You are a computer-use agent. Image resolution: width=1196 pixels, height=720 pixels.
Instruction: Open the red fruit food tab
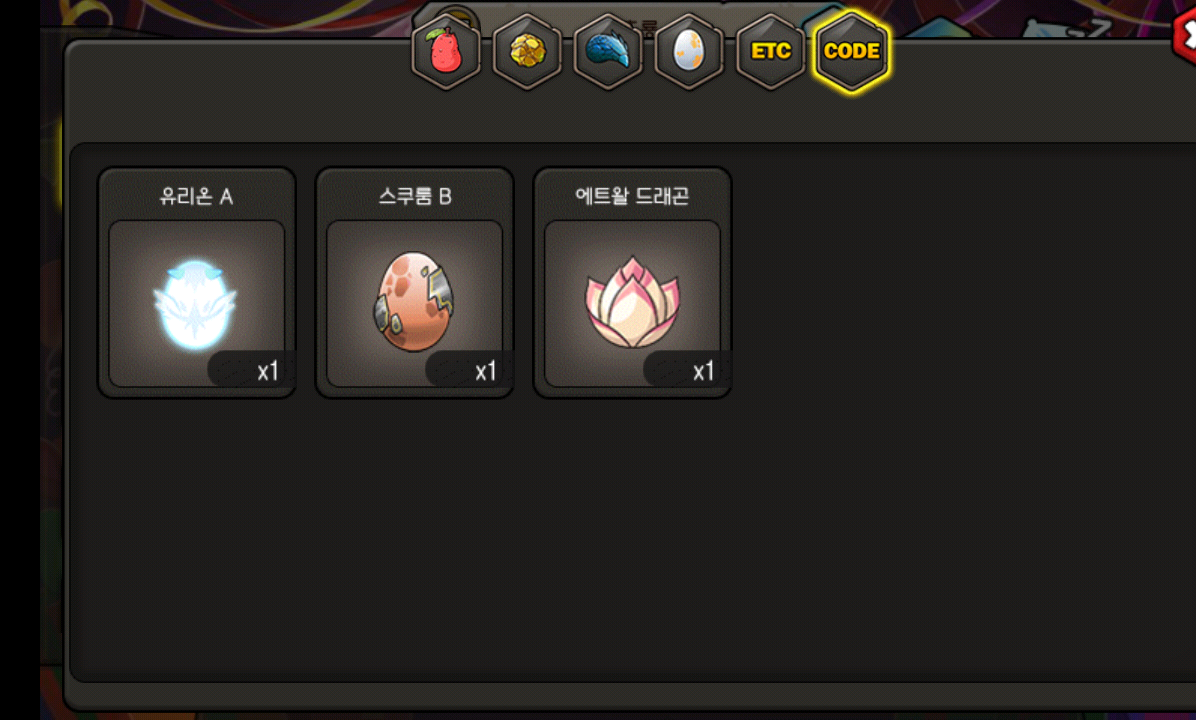click(446, 52)
